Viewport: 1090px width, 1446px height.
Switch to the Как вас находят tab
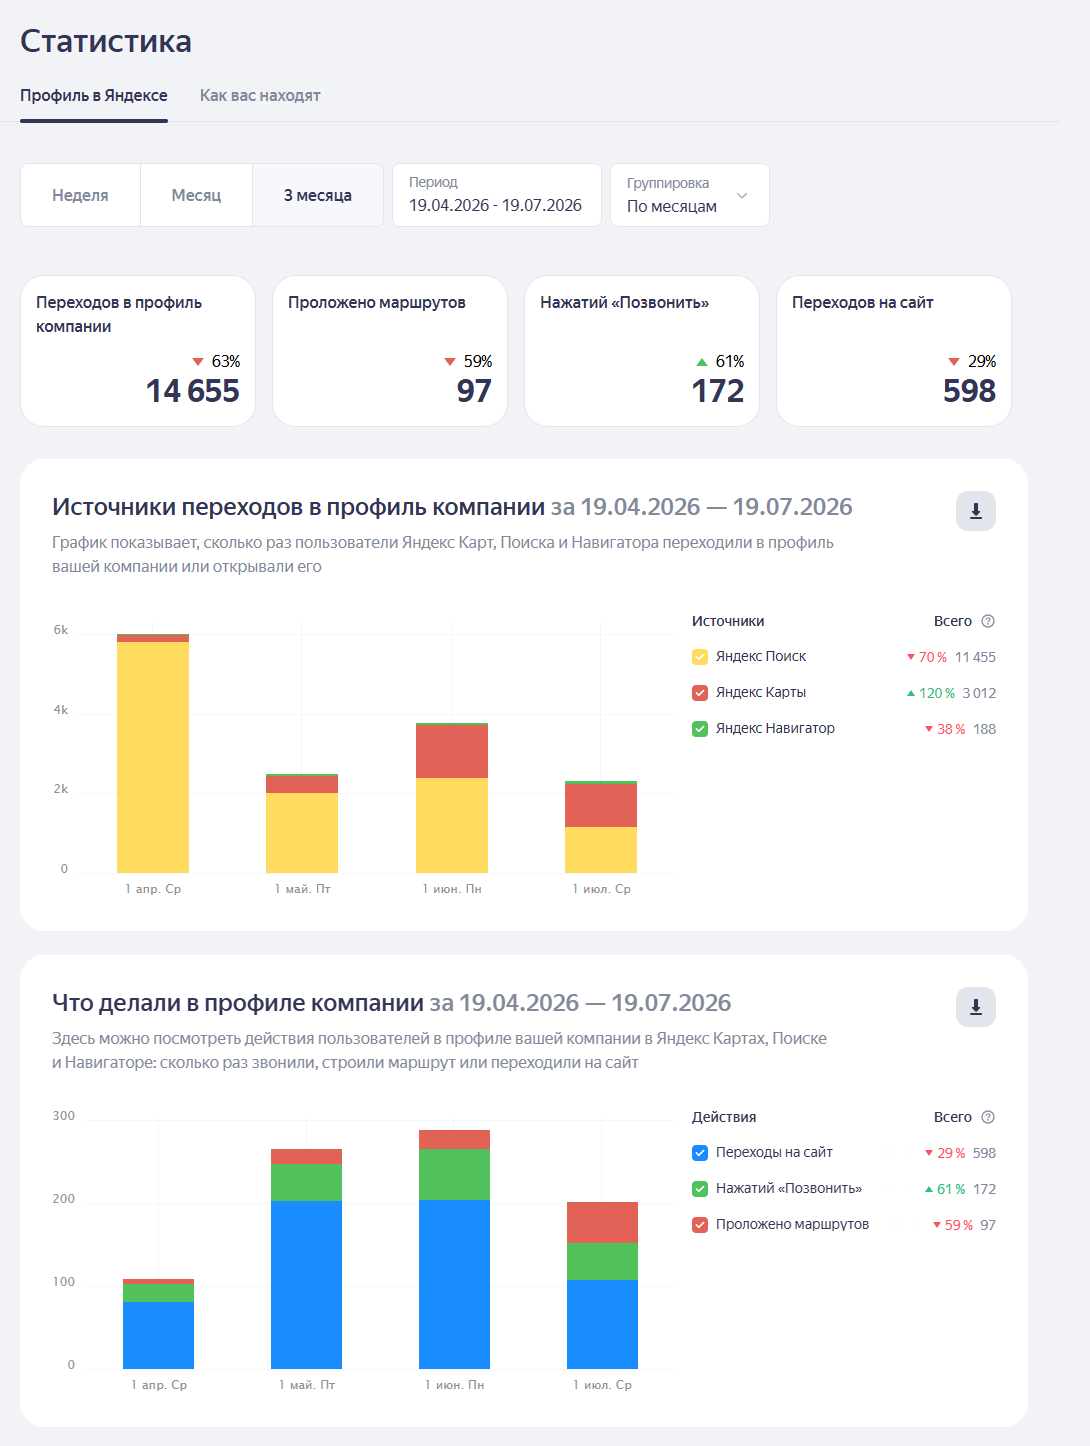click(260, 96)
